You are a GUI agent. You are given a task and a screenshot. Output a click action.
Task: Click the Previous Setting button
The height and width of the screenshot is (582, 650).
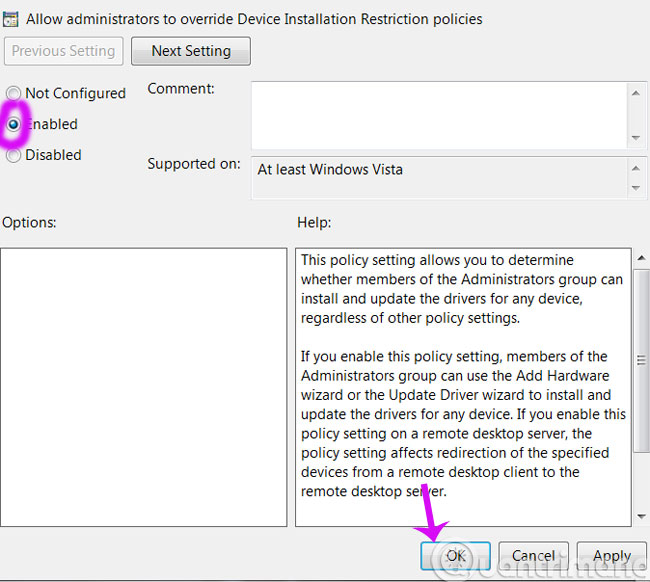click(x=65, y=51)
